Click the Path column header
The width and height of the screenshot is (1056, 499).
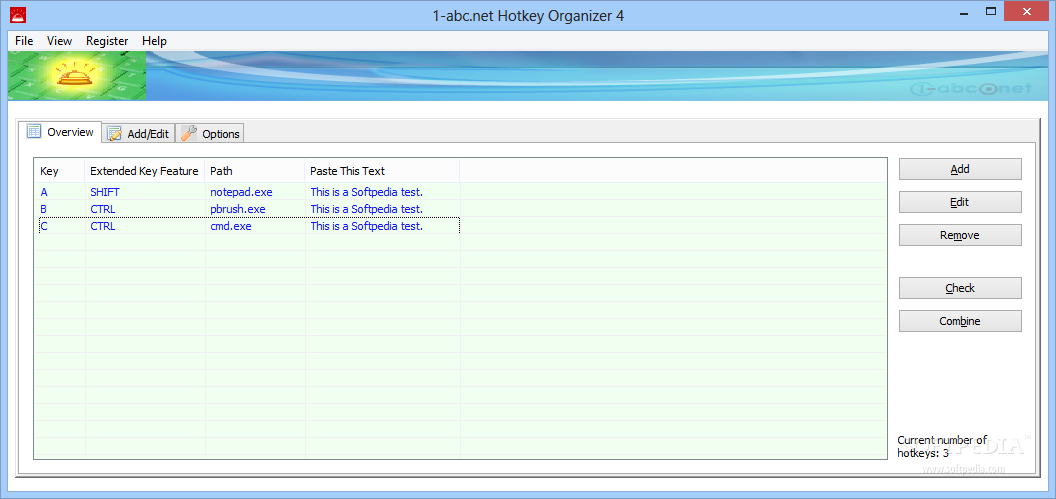255,171
